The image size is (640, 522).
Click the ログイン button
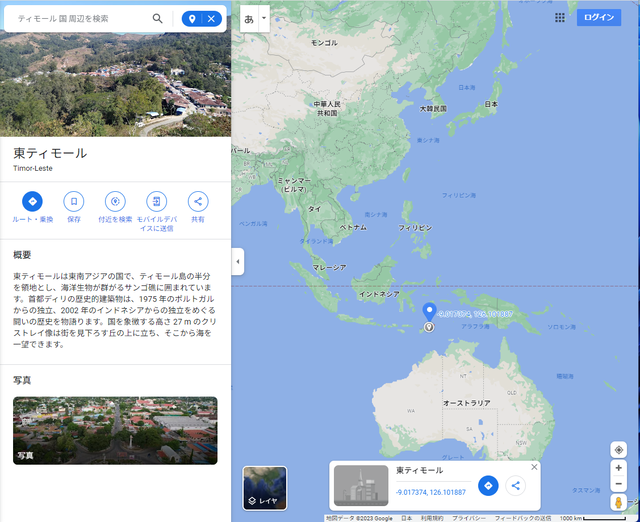599,18
